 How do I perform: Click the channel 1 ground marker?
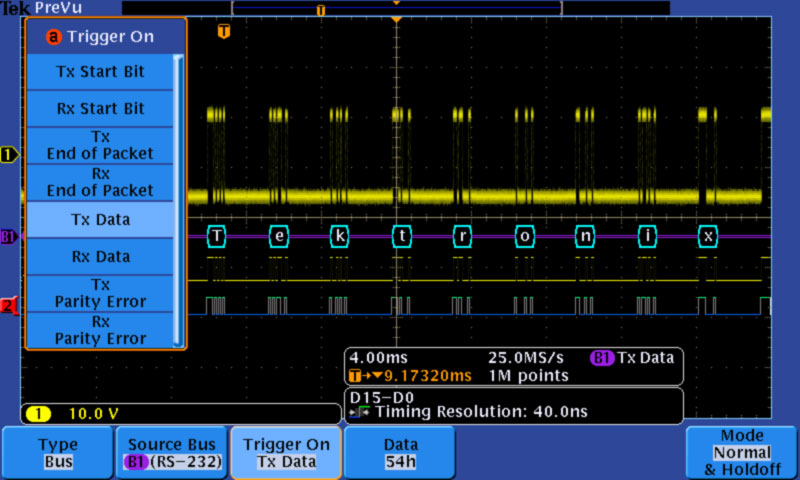[x=9, y=154]
